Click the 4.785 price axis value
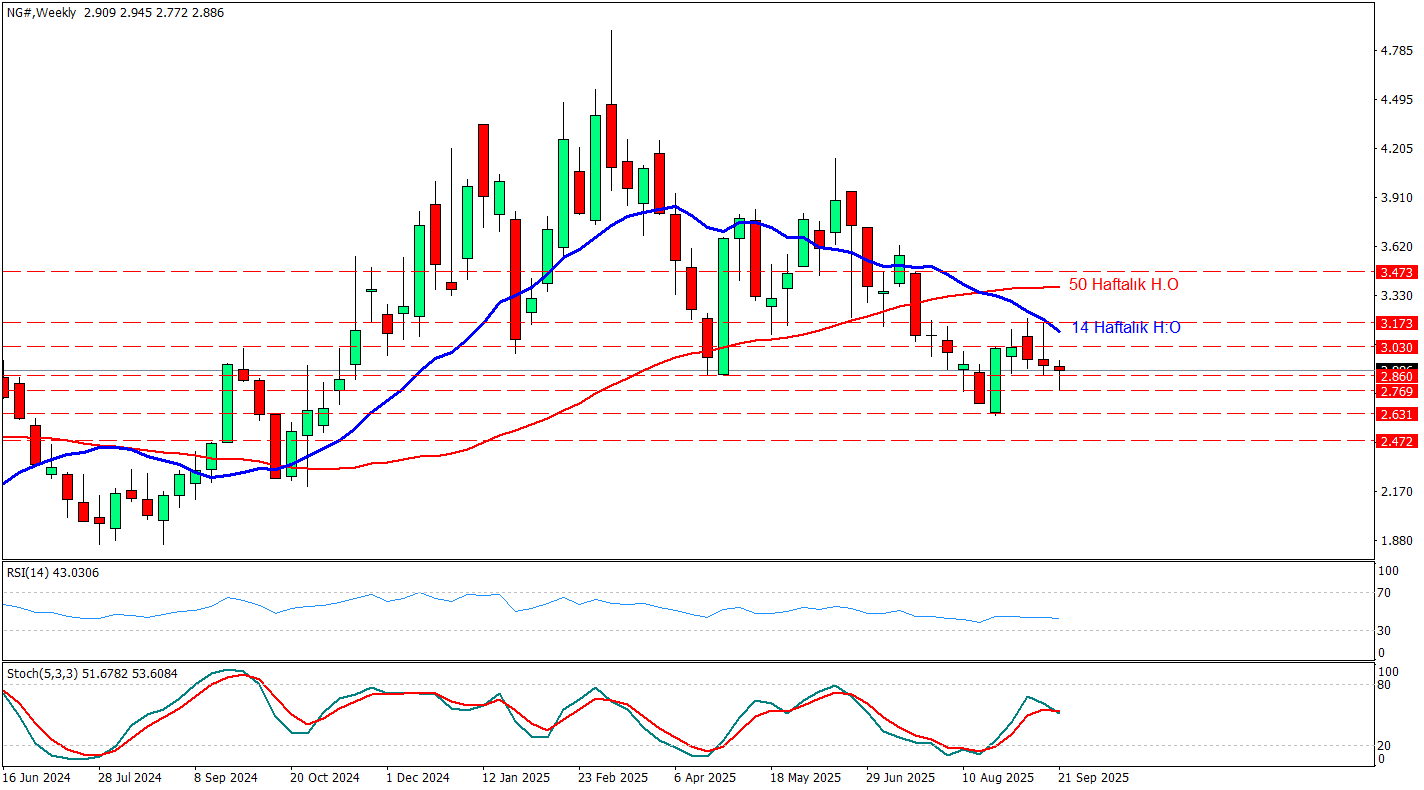The width and height of the screenshot is (1424, 790). pos(1395,50)
